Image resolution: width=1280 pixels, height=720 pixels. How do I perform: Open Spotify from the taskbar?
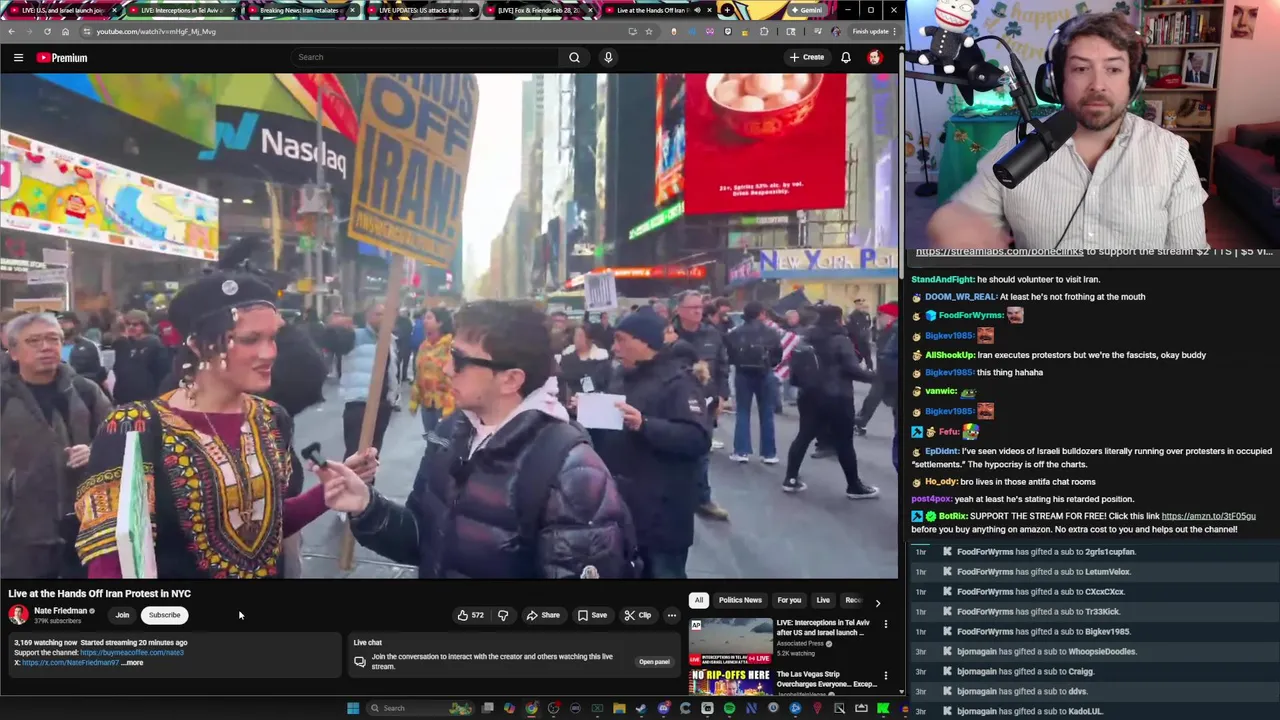point(729,708)
